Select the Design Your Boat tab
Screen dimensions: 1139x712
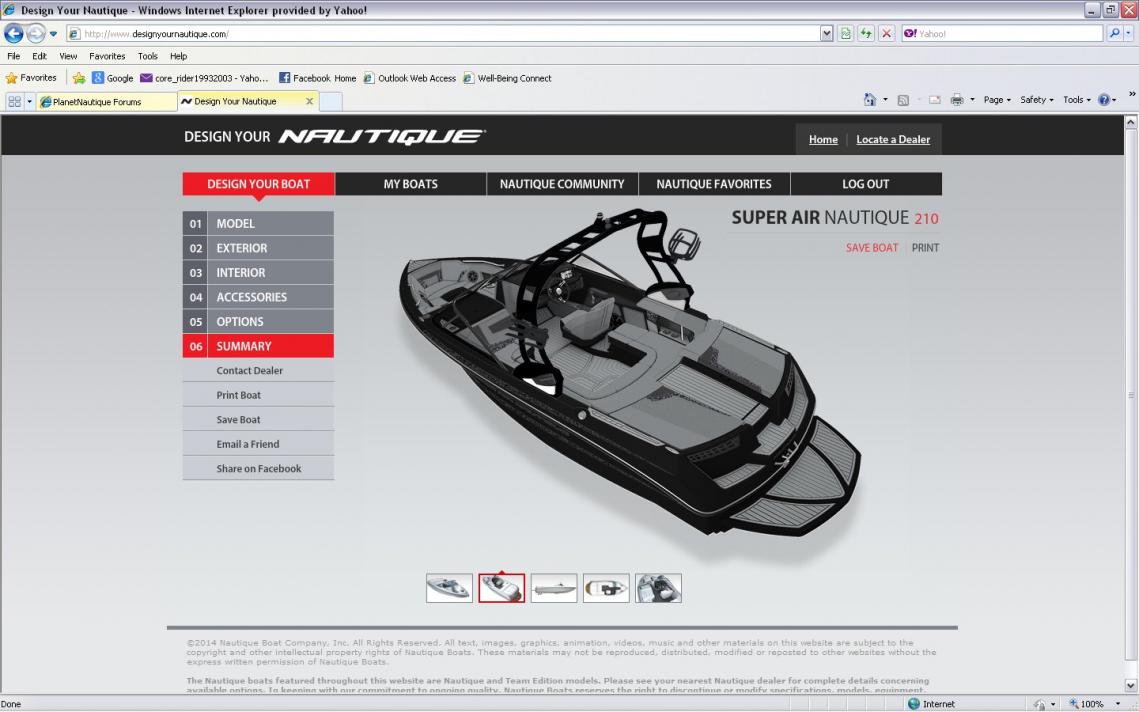tap(259, 184)
